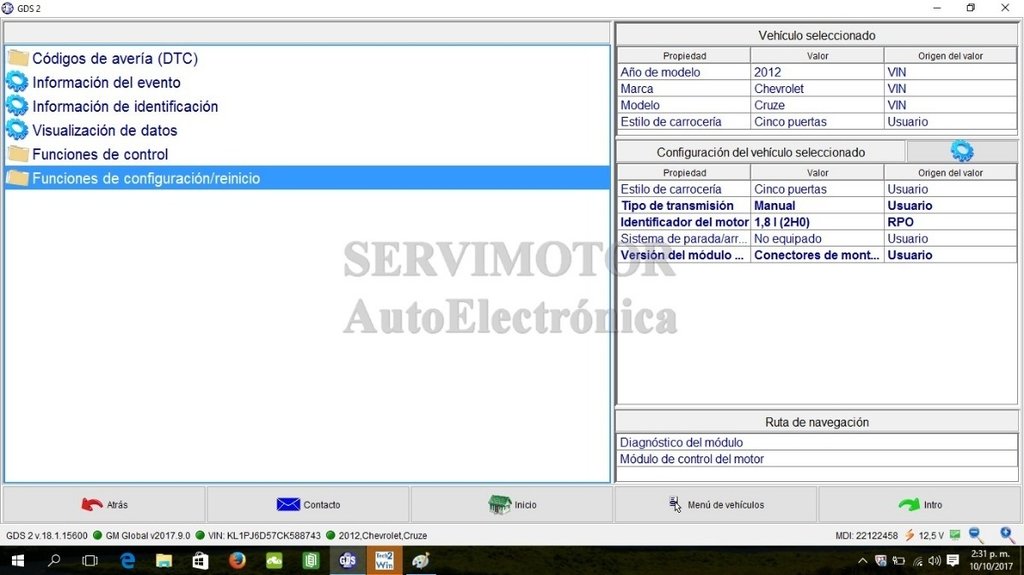The width and height of the screenshot is (1024, 575).
Task: Click the Año de modelo cell
Action: 684,72
